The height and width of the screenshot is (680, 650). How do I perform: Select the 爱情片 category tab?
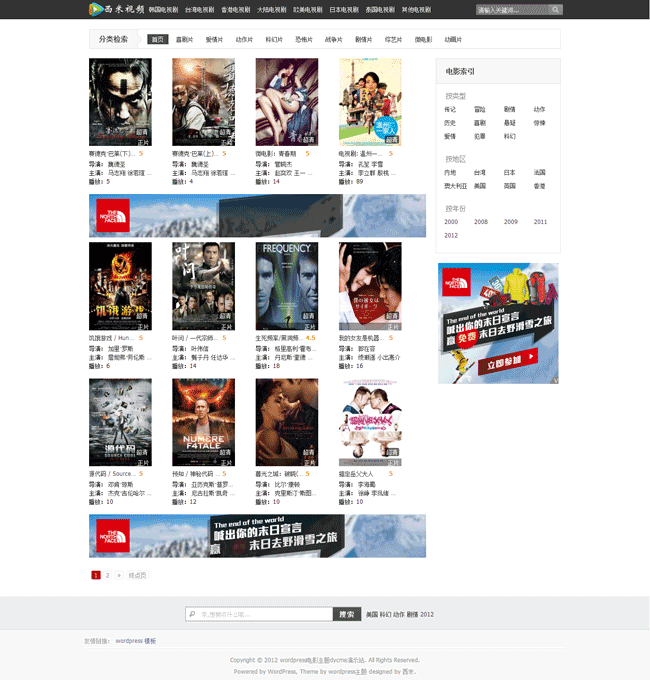[214, 39]
